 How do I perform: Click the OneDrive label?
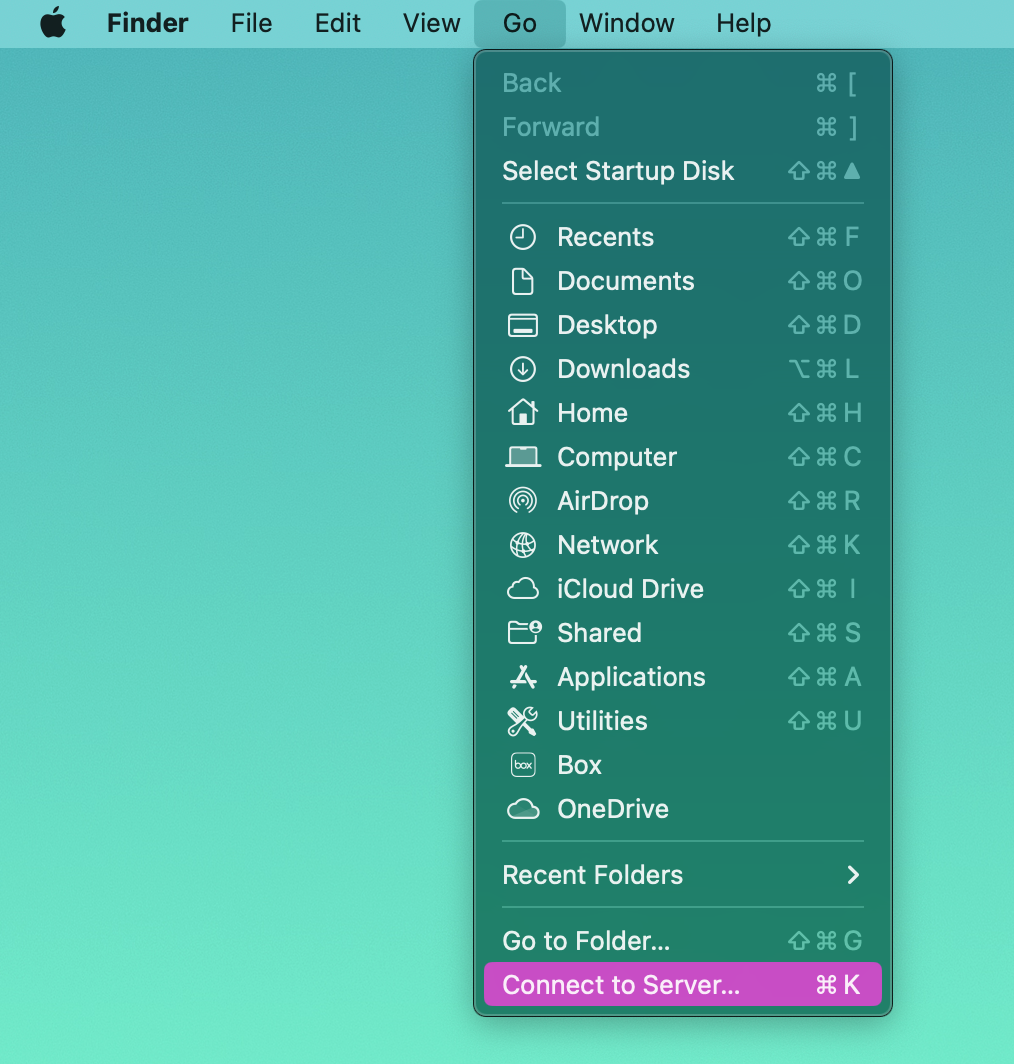point(613,809)
